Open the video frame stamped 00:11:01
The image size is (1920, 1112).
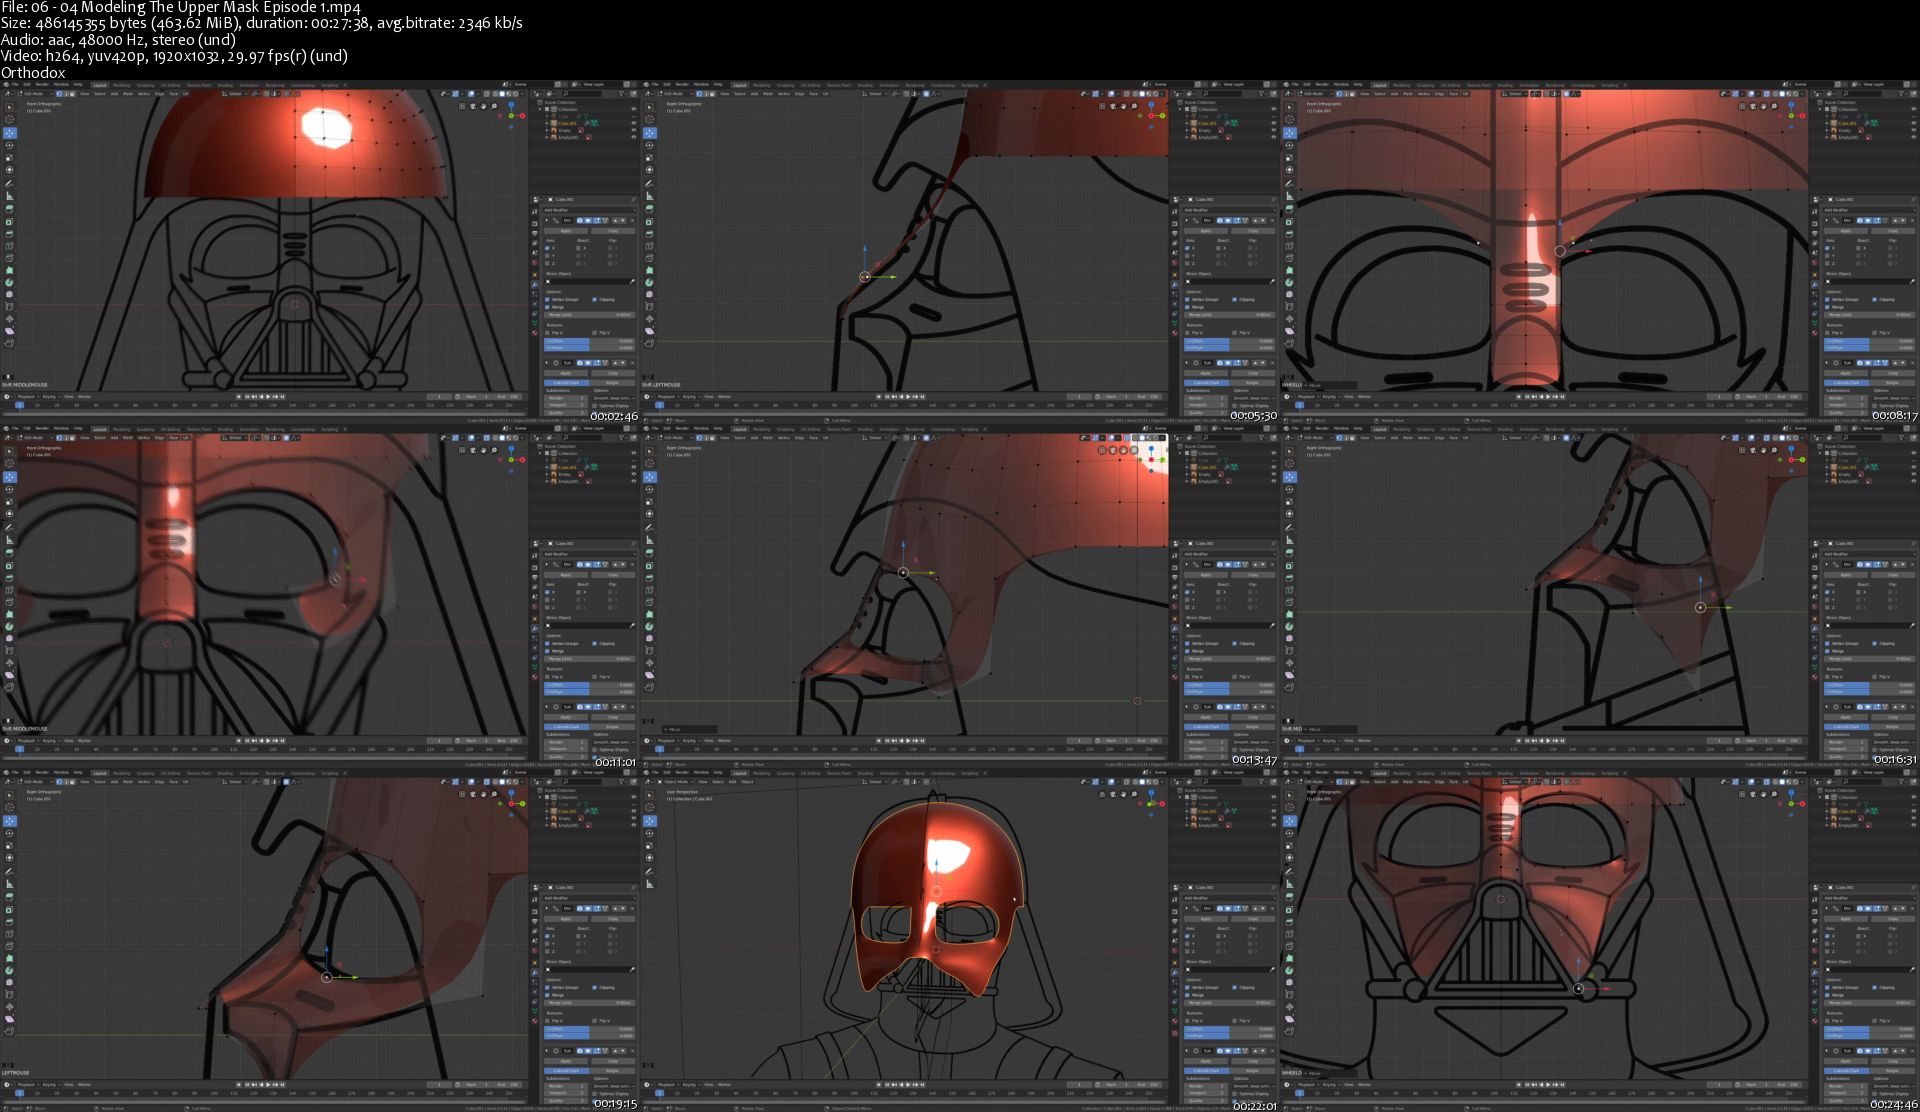pos(319,596)
